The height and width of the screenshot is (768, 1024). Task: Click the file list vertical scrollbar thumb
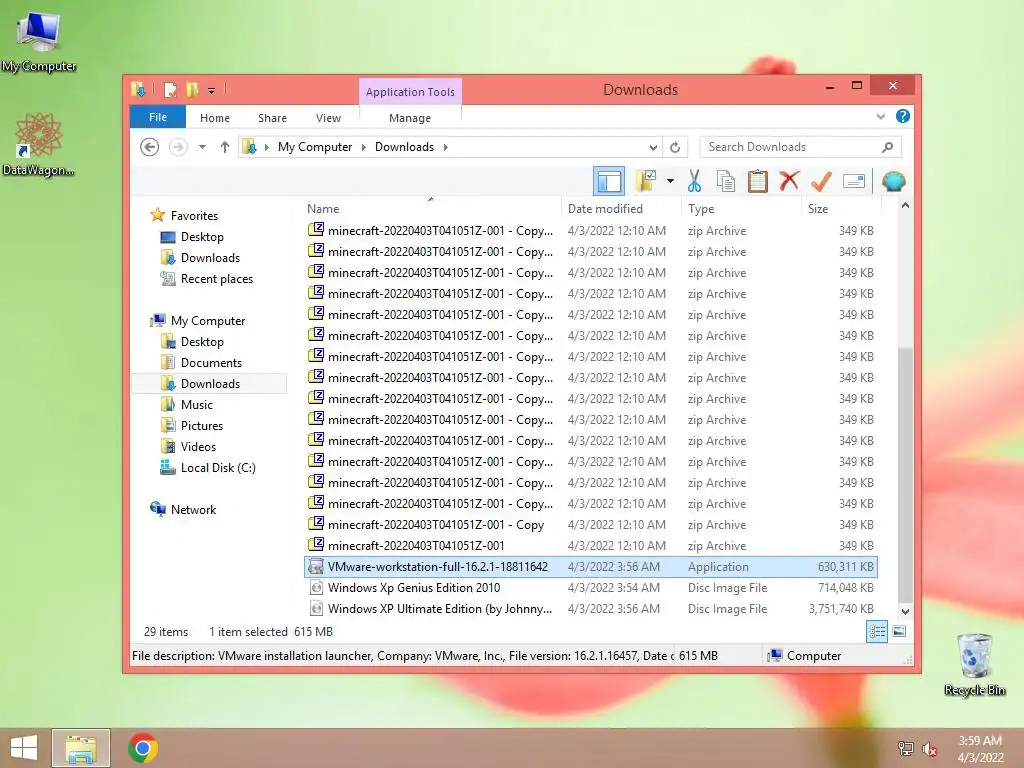[905, 475]
